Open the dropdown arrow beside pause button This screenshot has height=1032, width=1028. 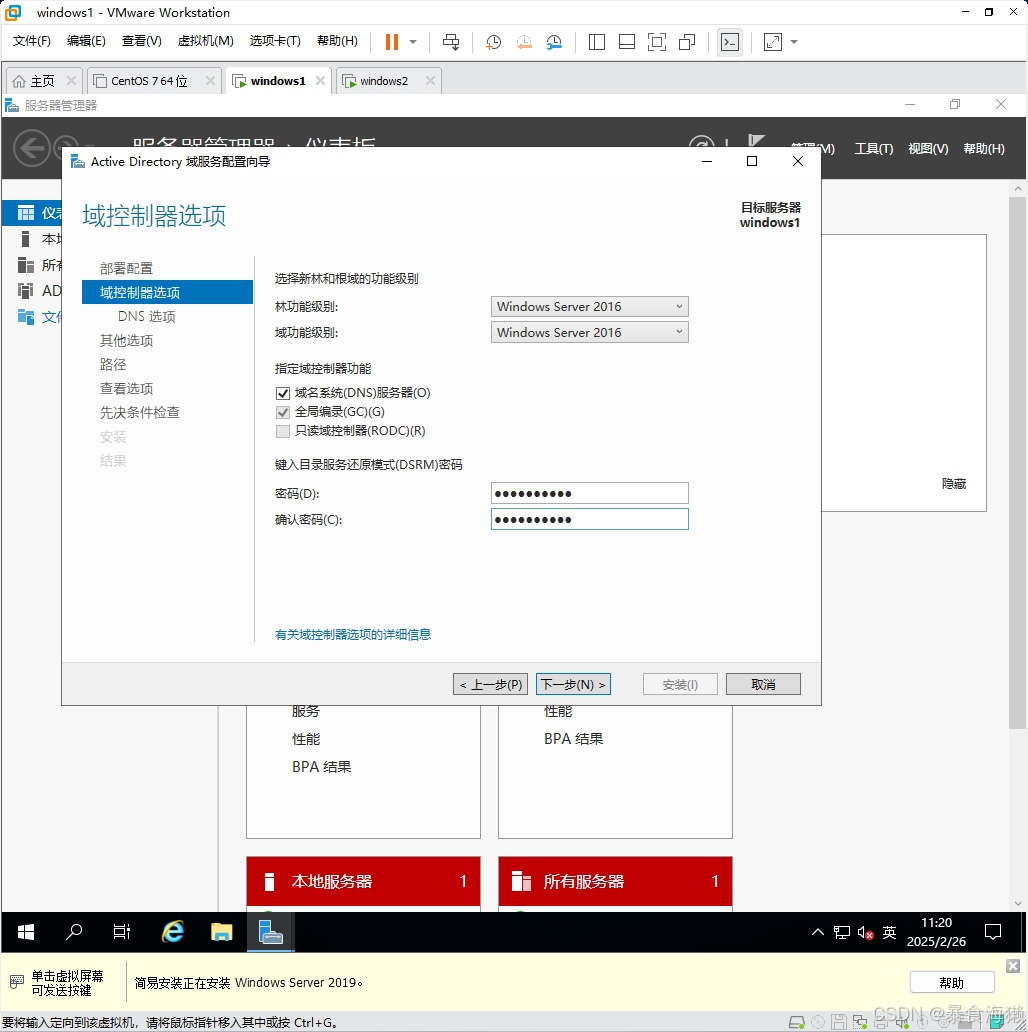(413, 42)
